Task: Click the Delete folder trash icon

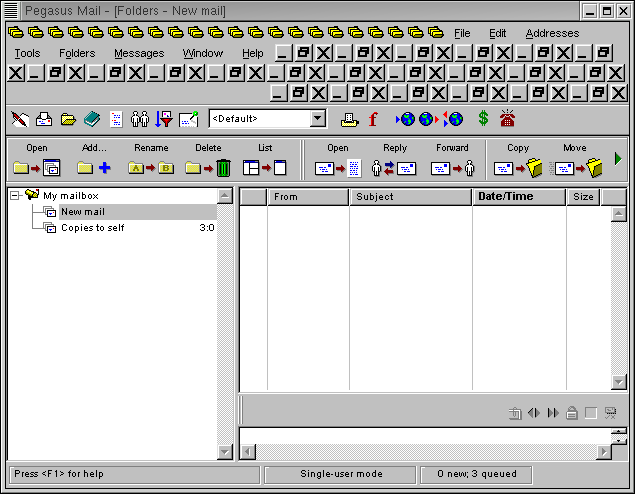Action: click(209, 167)
